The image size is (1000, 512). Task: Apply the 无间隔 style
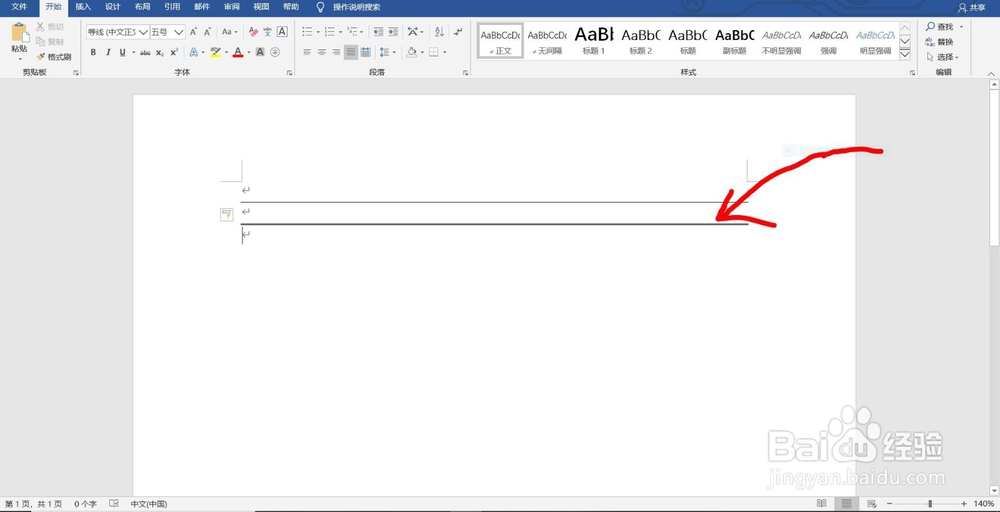(547, 41)
